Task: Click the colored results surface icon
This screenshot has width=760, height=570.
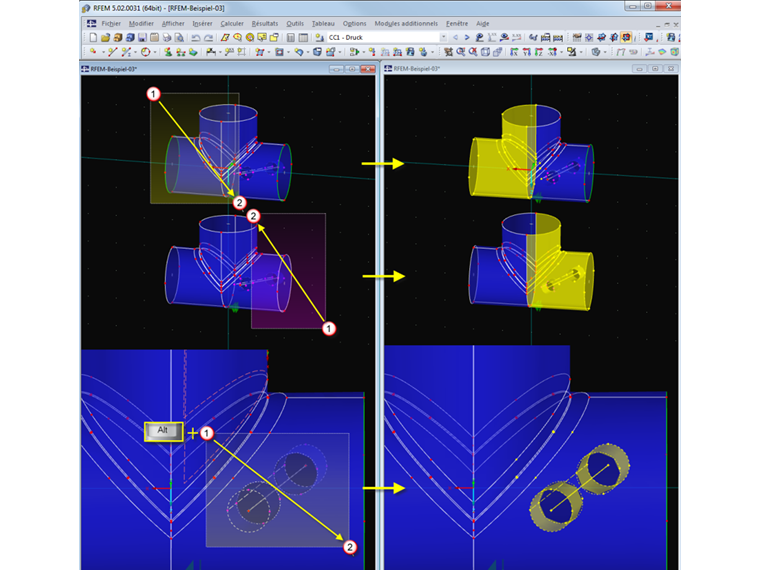Action: (663, 52)
